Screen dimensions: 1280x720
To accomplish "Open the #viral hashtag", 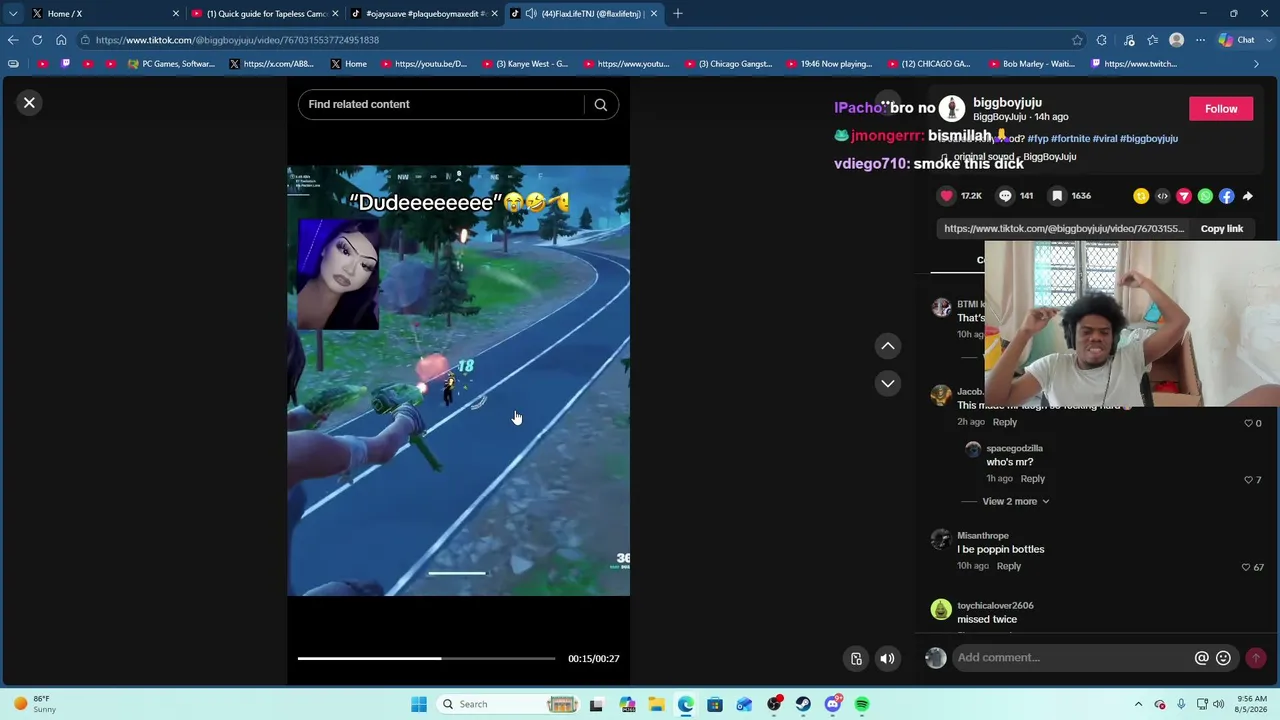I will pyautogui.click(x=1104, y=139).
